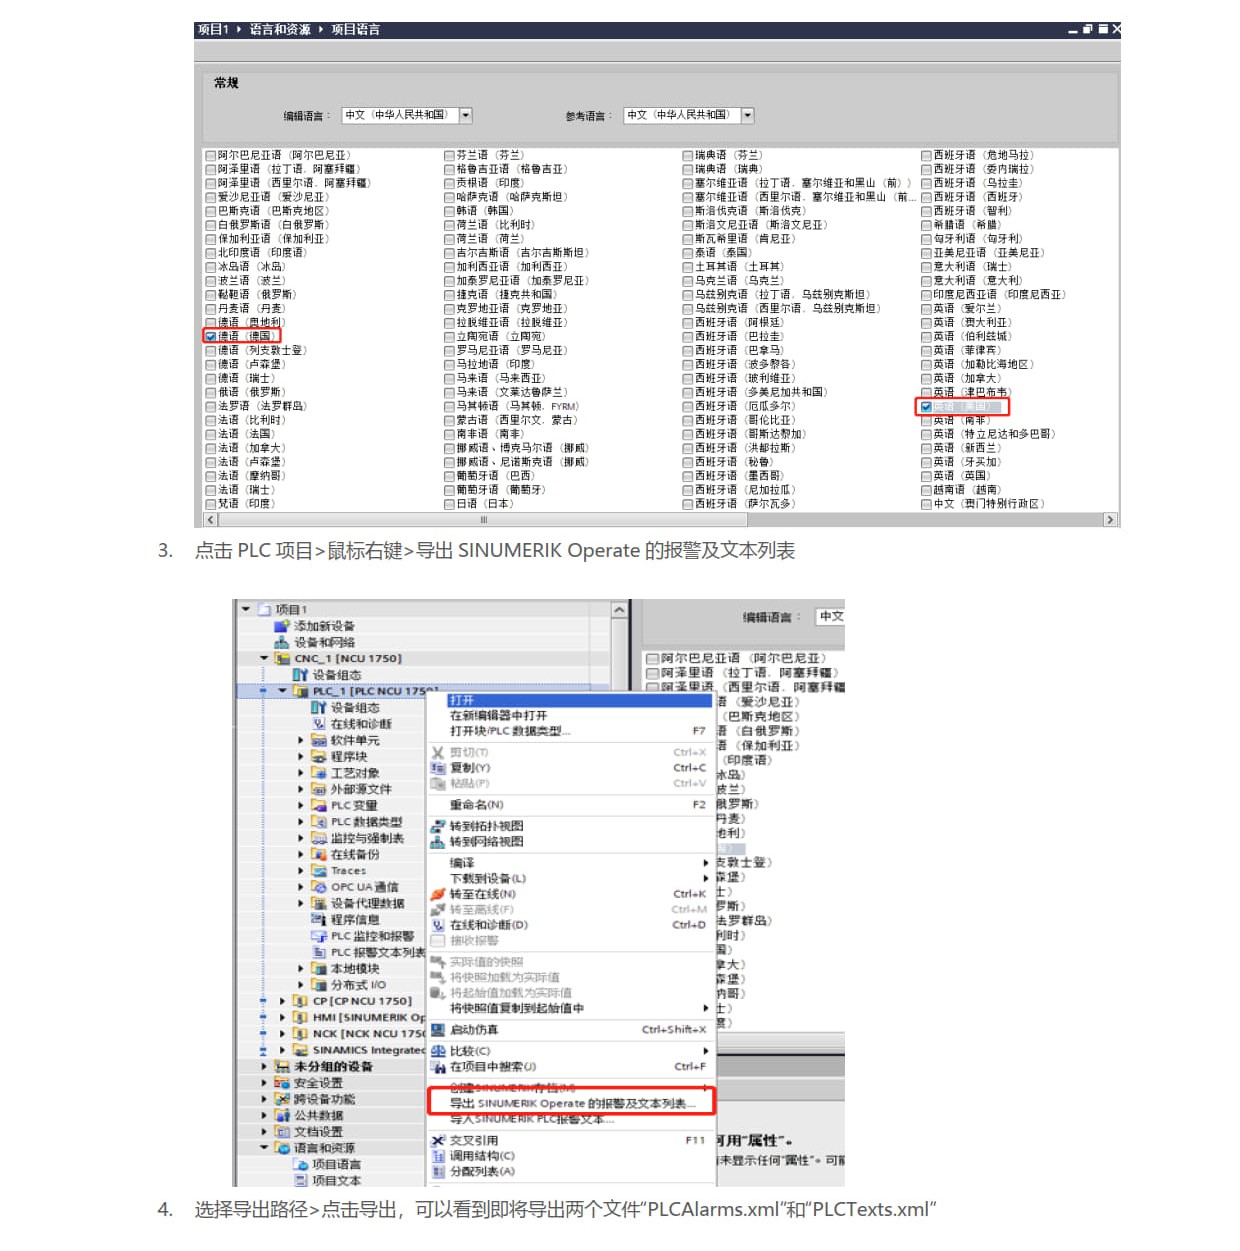The height and width of the screenshot is (1251, 1240).
Task: Check the 法语（法国）checkbox
Action: pyautogui.click(x=210, y=434)
